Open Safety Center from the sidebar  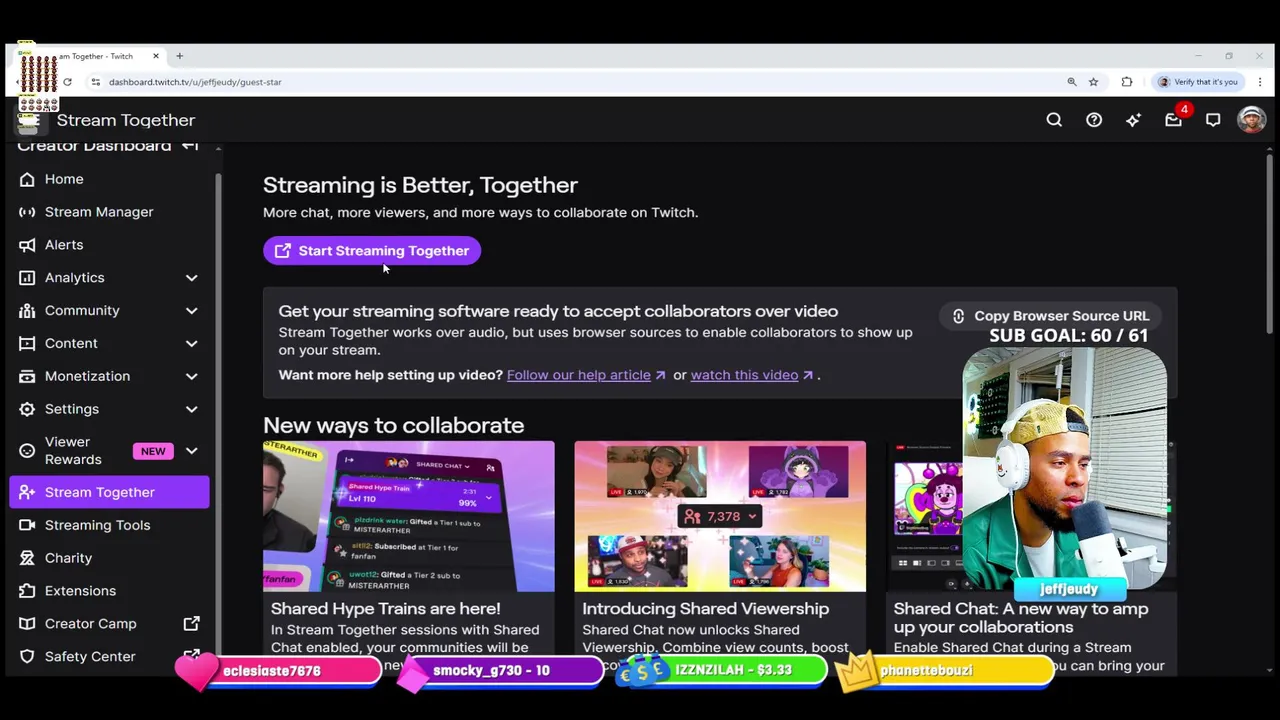110,657
